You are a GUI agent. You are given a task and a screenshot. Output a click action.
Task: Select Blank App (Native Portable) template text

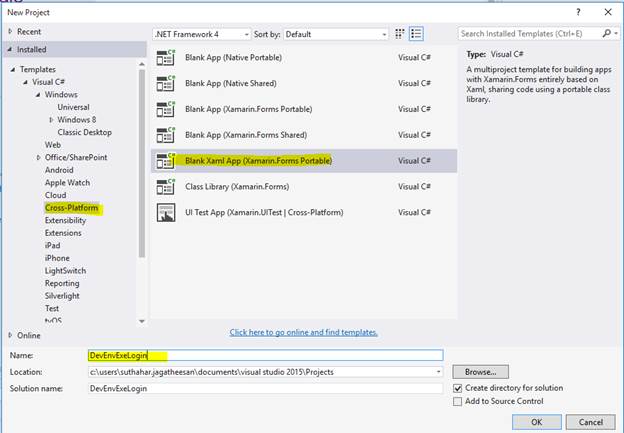tap(233, 58)
